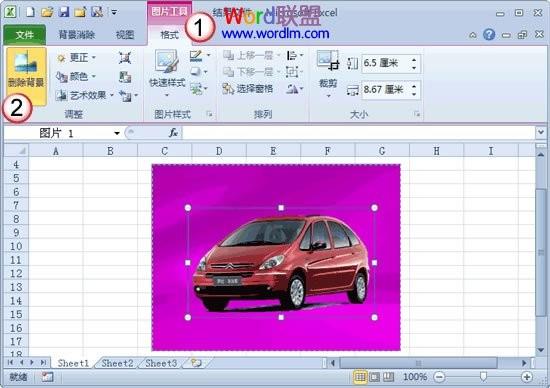Go to the last sheet navigation arrow
The height and width of the screenshot is (388, 550).
coord(43,362)
